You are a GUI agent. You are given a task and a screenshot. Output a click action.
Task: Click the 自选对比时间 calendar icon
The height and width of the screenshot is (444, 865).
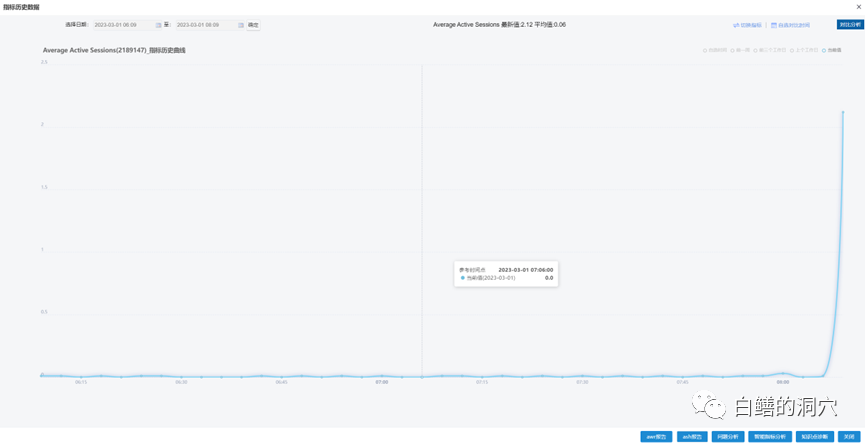(x=774, y=25)
